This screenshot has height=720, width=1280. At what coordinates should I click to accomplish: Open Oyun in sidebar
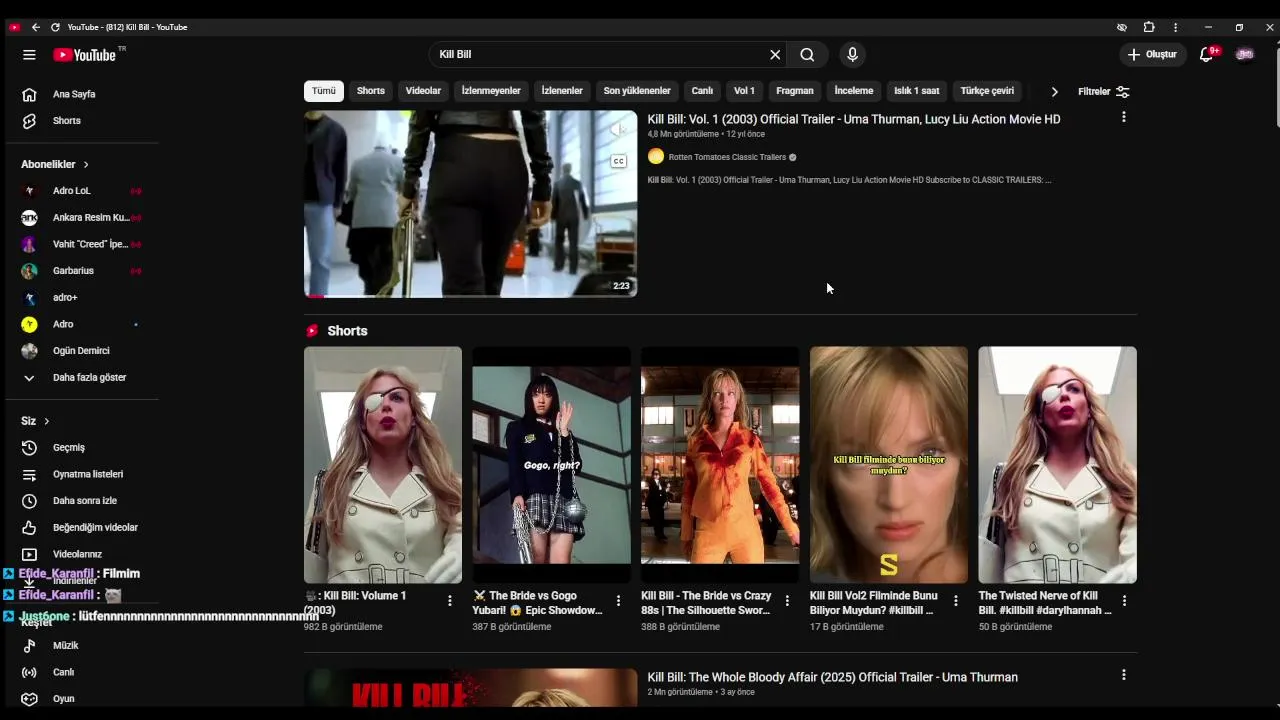pos(80,699)
